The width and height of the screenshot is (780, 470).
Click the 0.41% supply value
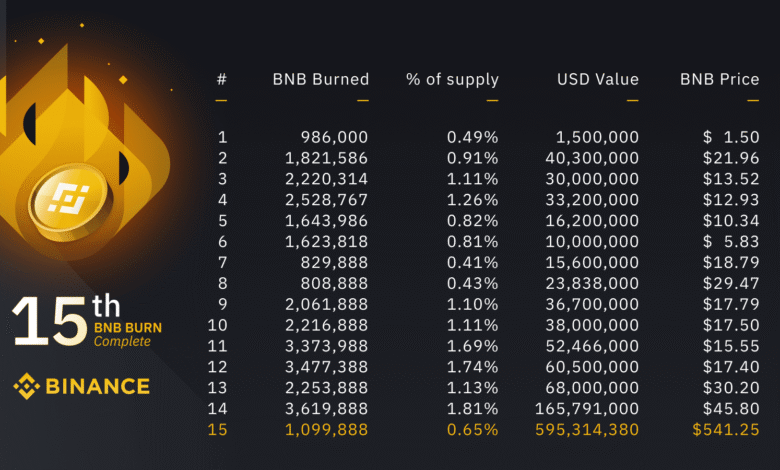click(x=473, y=262)
